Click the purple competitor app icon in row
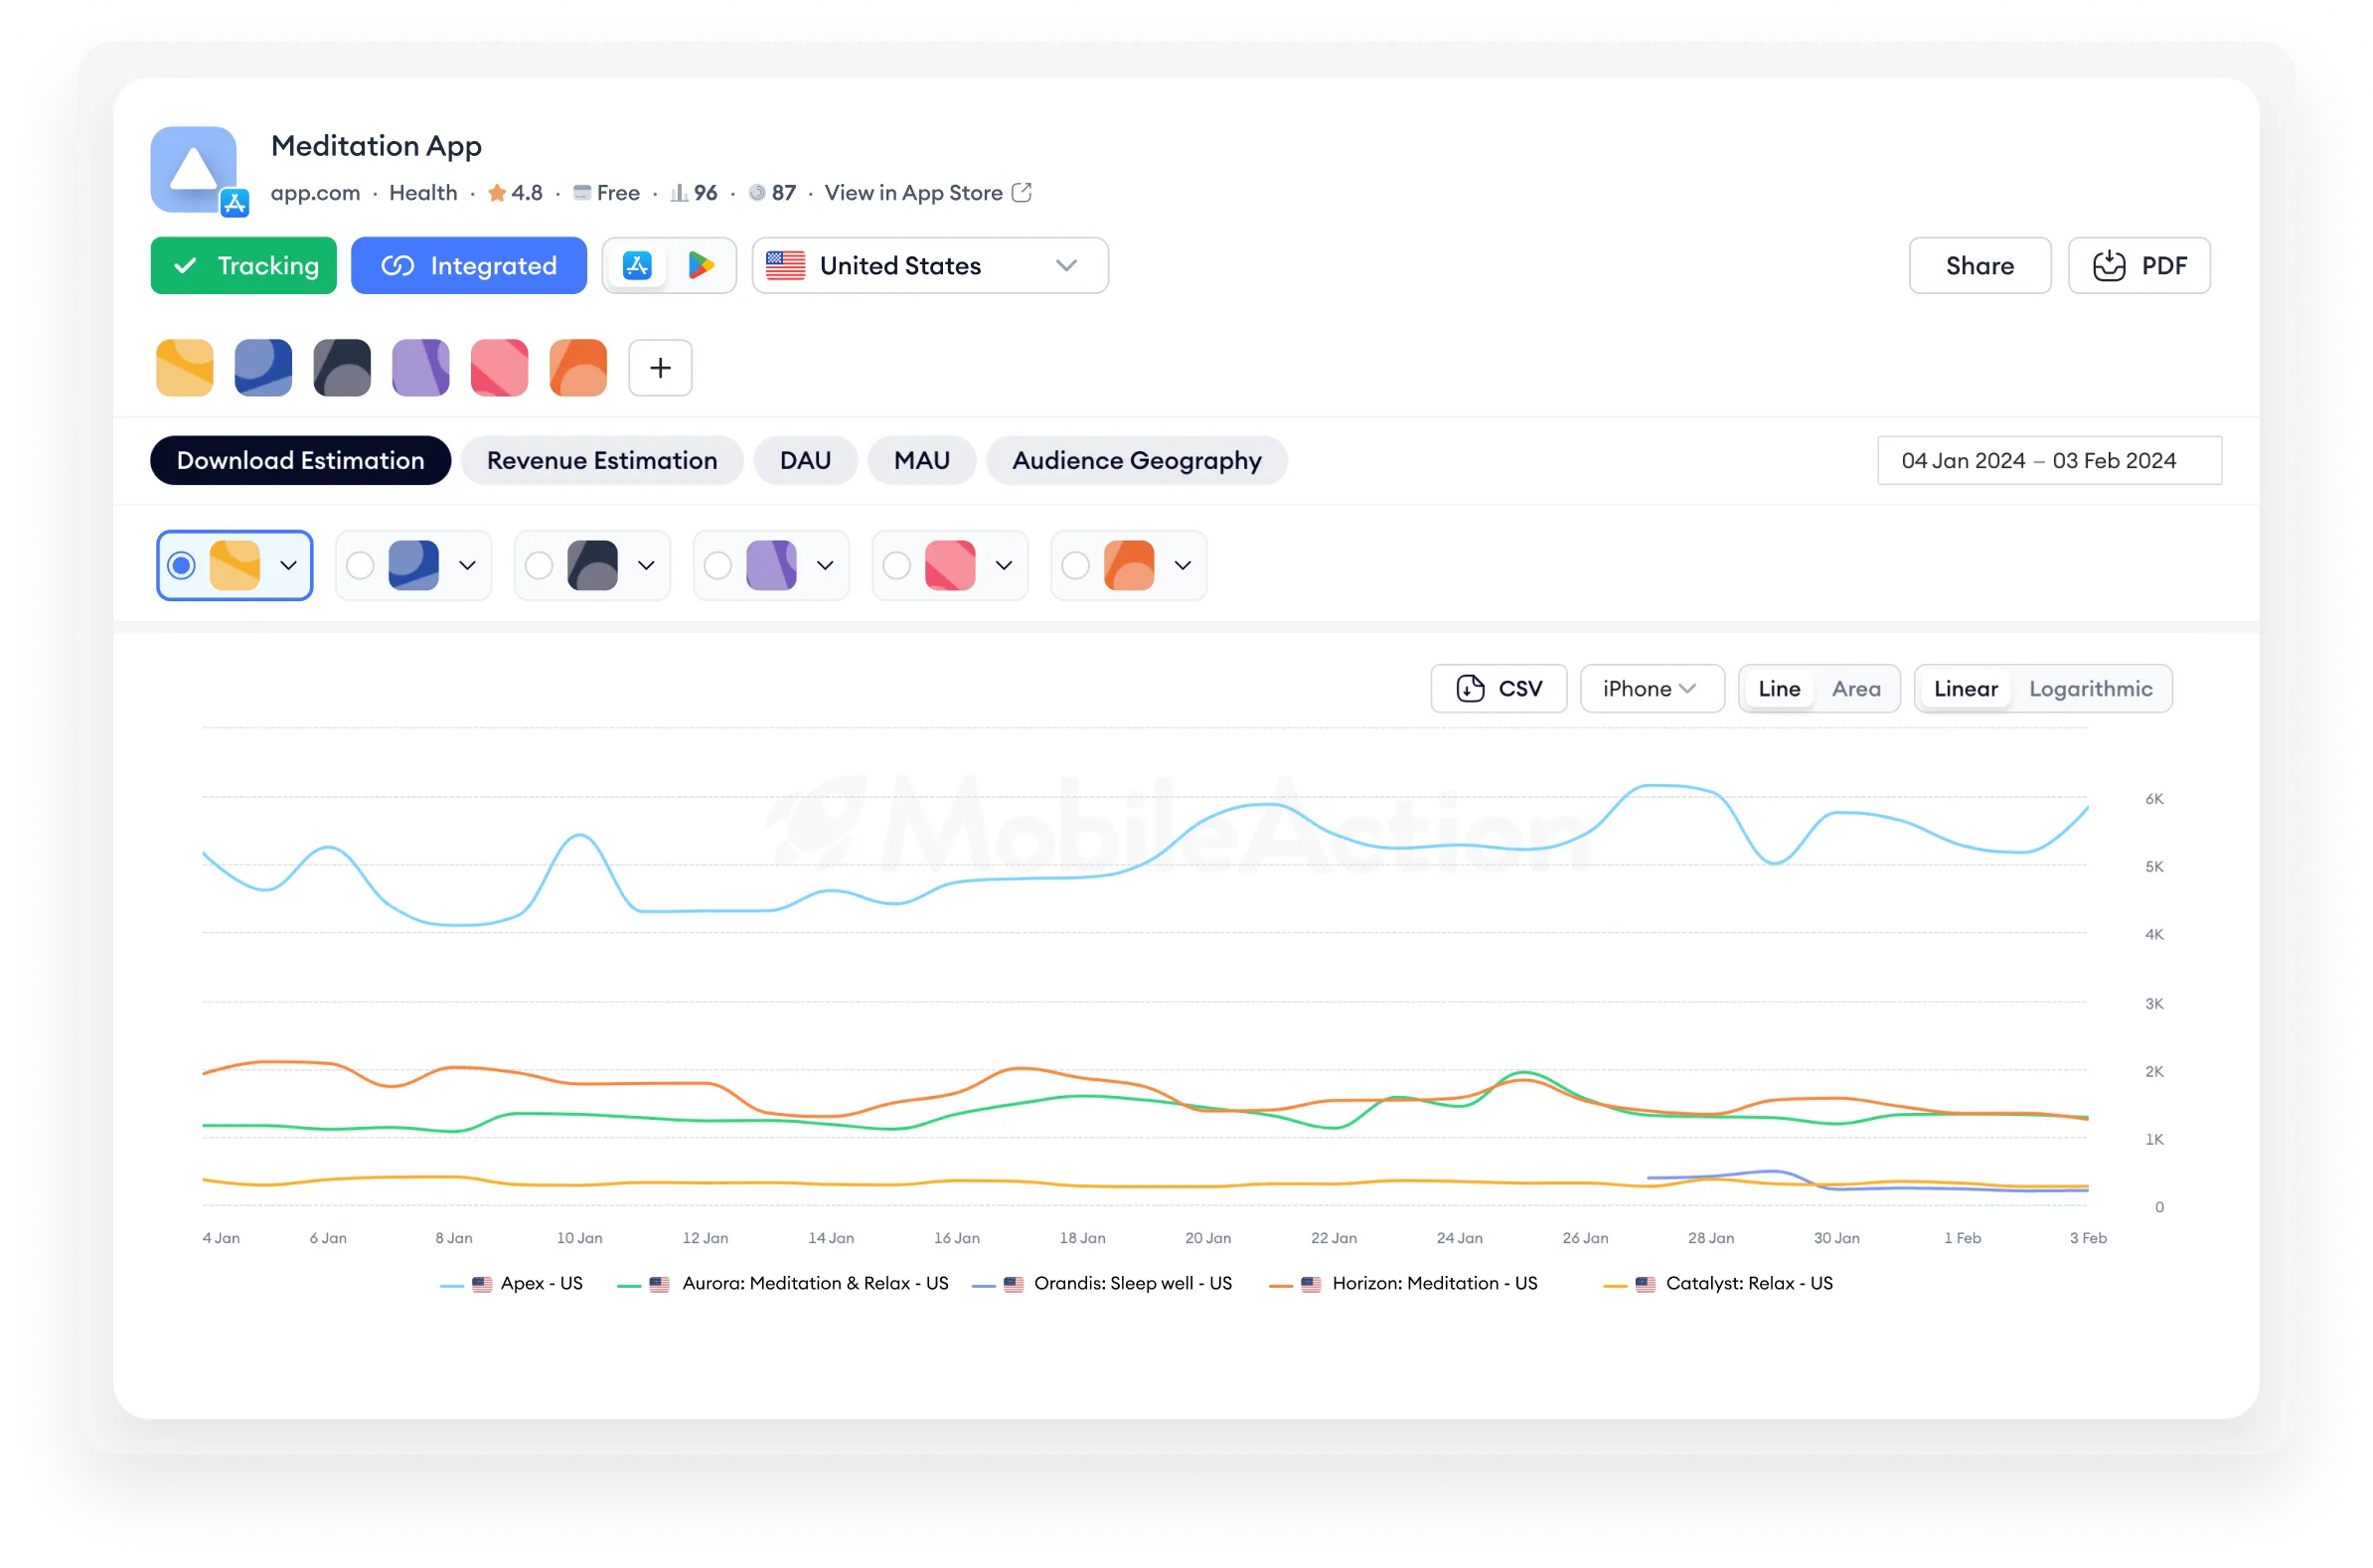The image size is (2373, 1568). click(421, 368)
